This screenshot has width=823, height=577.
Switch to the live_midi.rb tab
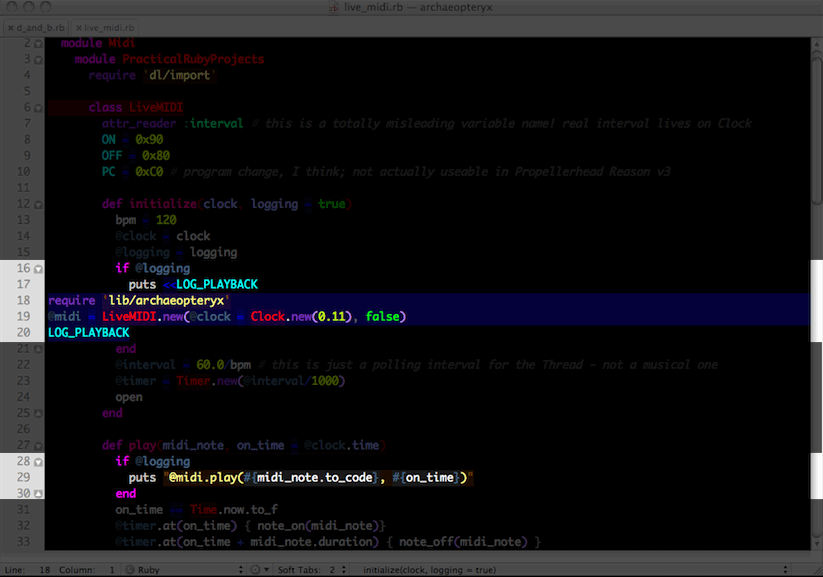(x=104, y=28)
